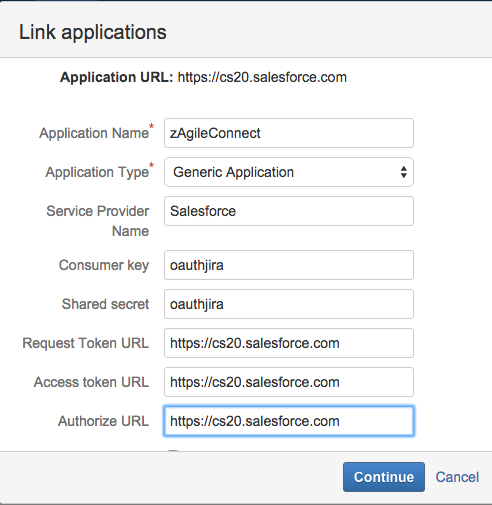Click the Consumer key label

click(104, 265)
